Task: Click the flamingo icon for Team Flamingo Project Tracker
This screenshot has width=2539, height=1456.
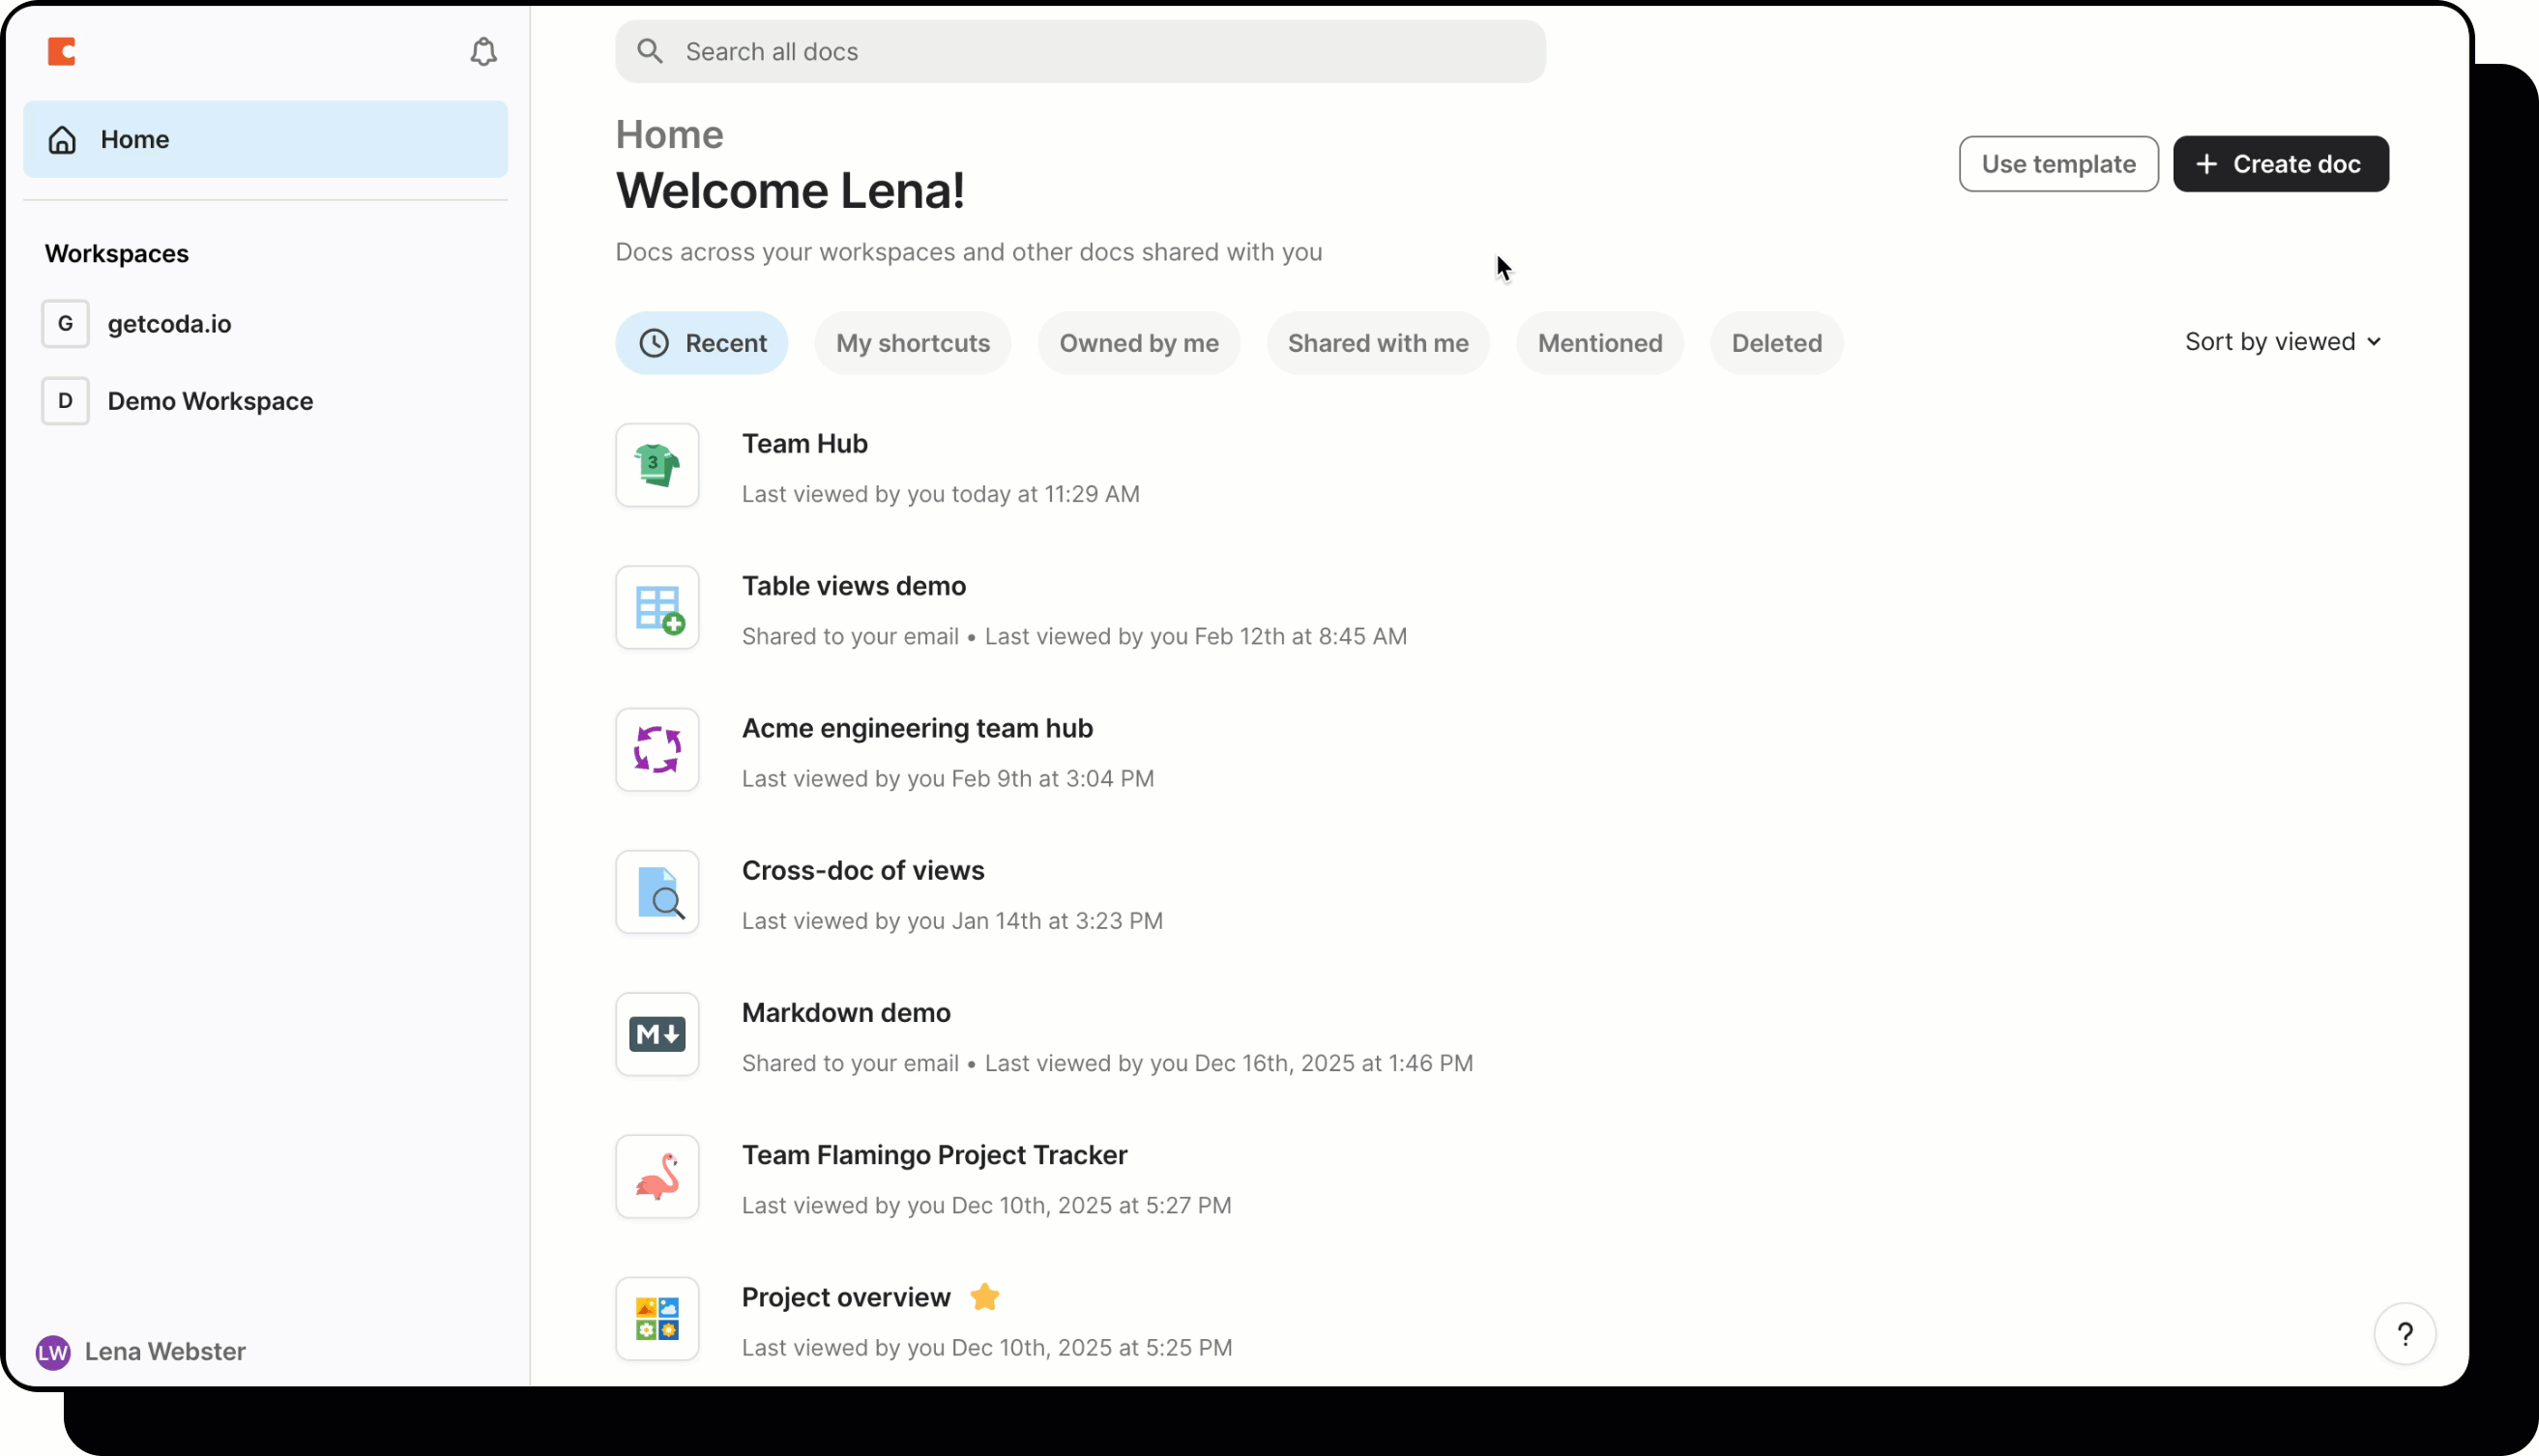Action: coord(657,1176)
